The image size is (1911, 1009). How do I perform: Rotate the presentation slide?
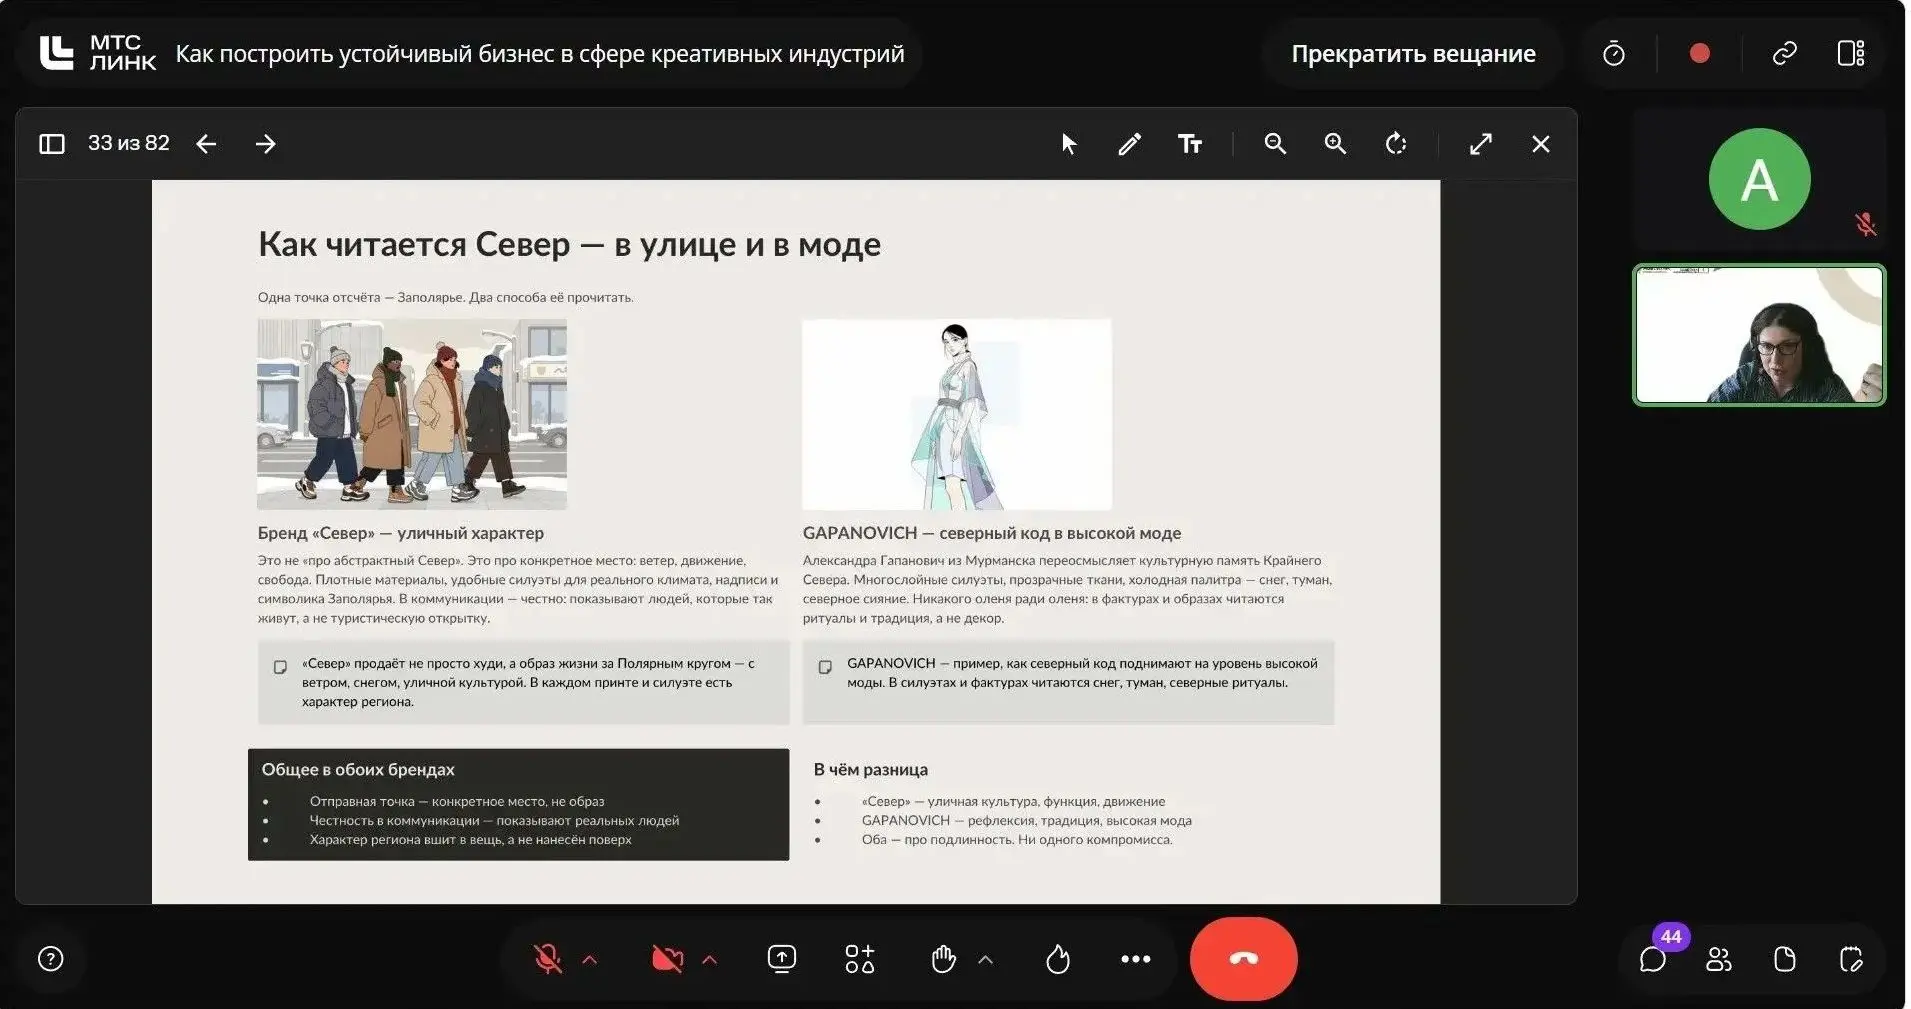click(1396, 144)
